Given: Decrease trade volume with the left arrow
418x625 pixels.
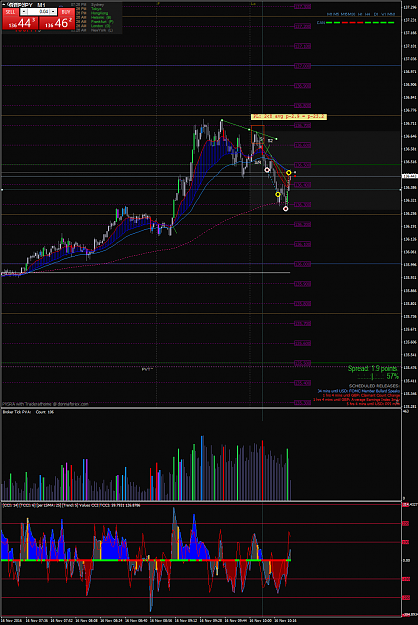Looking at the screenshot, I should click(24, 12).
